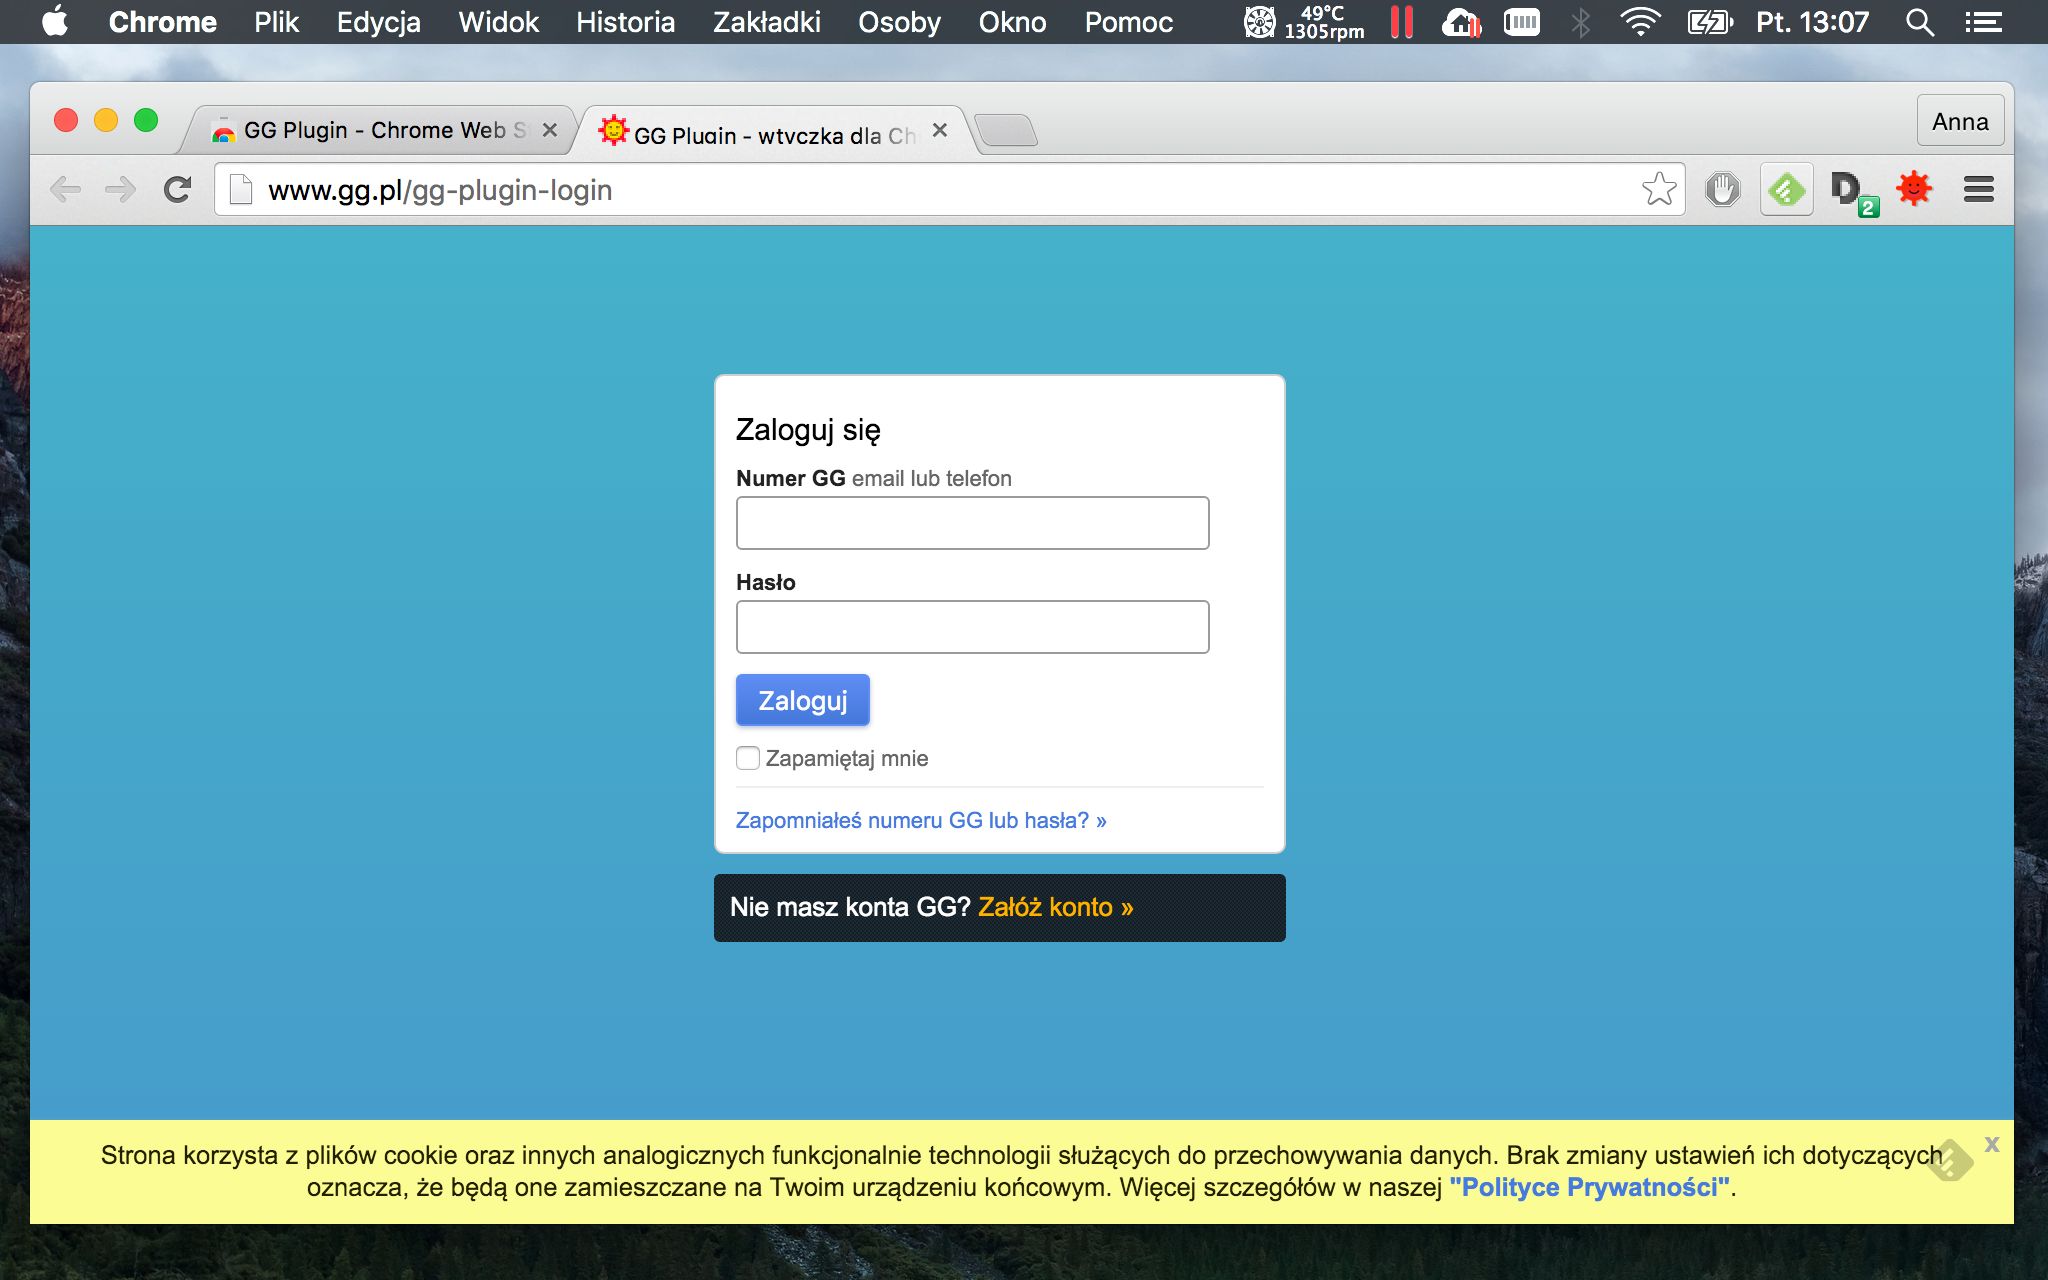Click the bookmark star icon

(1658, 189)
